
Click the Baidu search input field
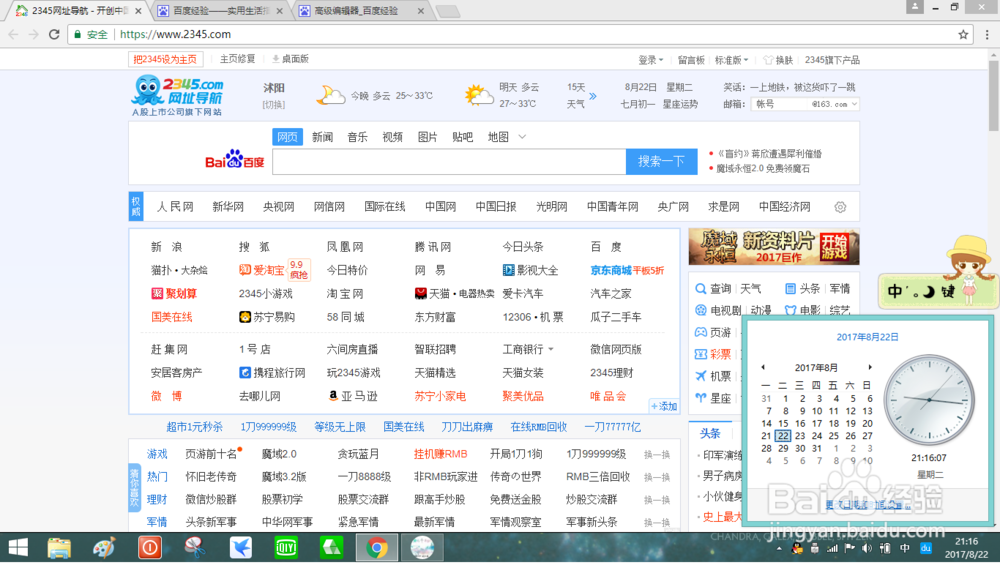449,161
